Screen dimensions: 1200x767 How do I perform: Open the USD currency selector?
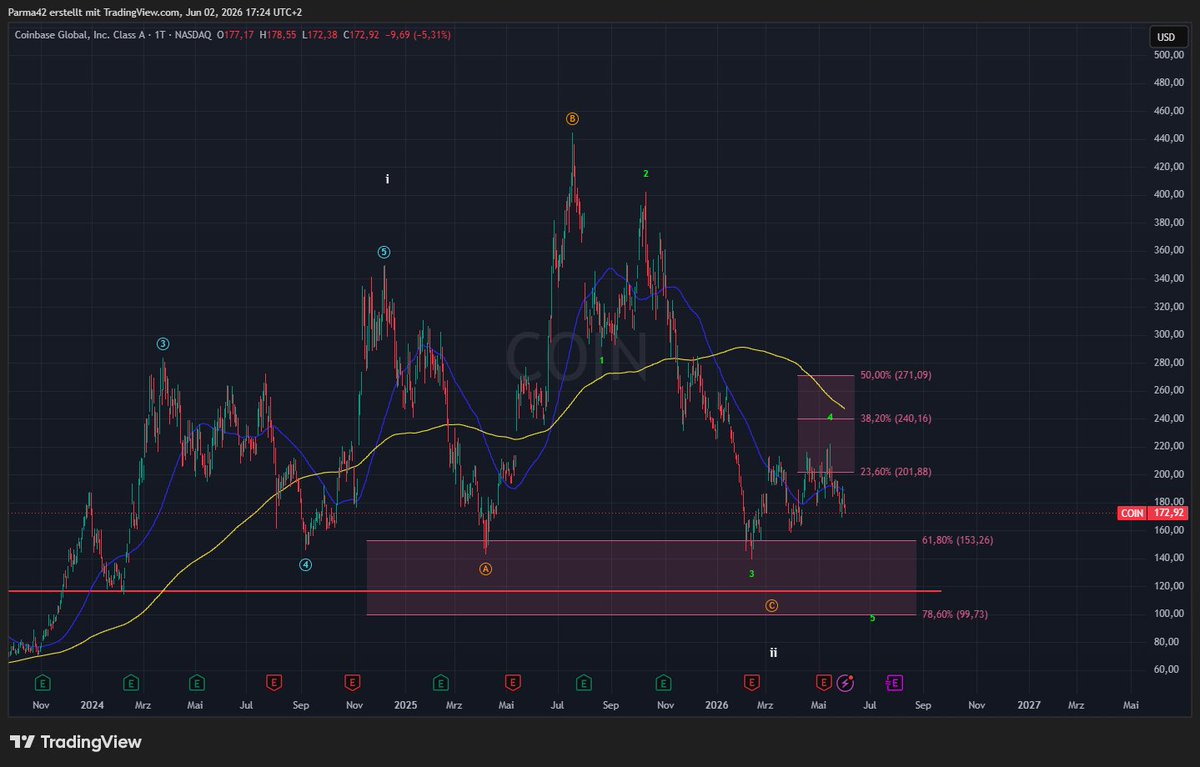pyautogui.click(x=1166, y=37)
